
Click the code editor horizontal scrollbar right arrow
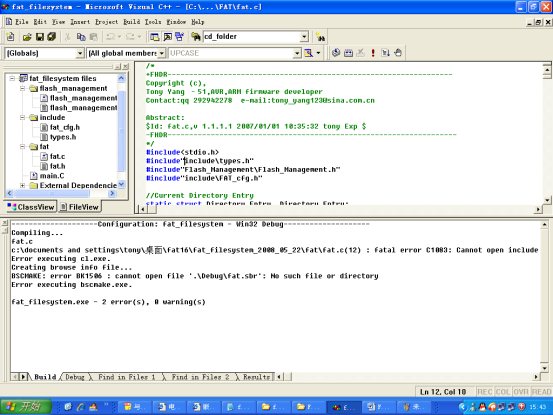click(x=538, y=209)
